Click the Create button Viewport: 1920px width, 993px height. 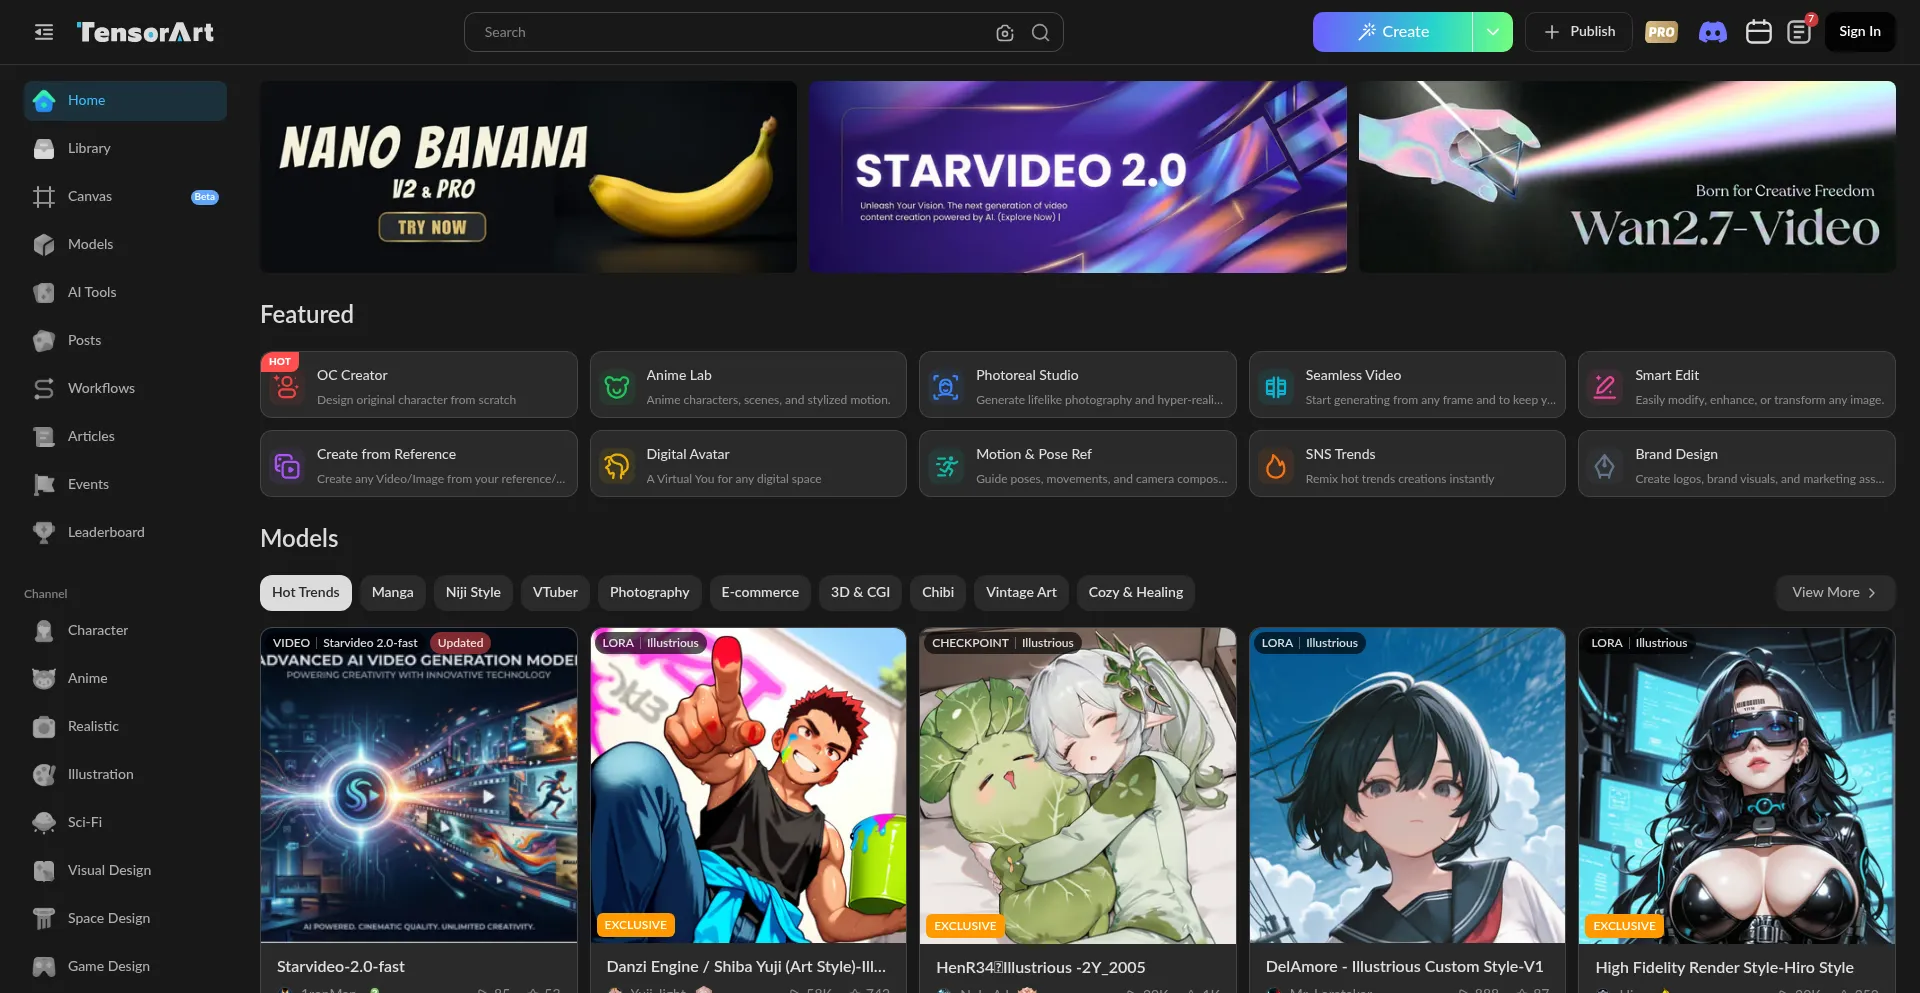tap(1393, 32)
